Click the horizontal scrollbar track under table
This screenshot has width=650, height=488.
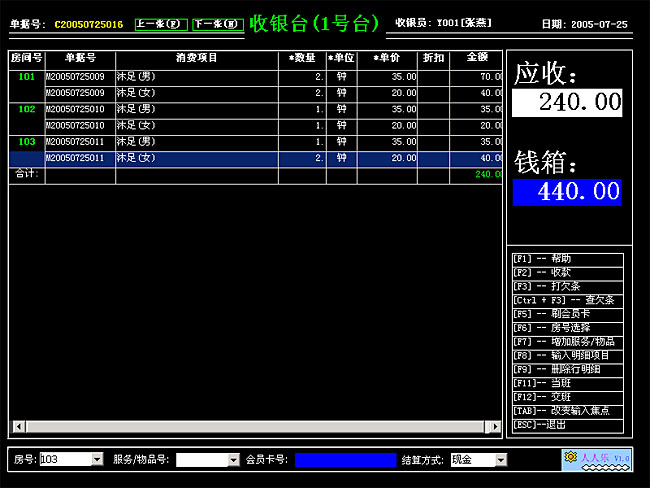click(x=250, y=427)
